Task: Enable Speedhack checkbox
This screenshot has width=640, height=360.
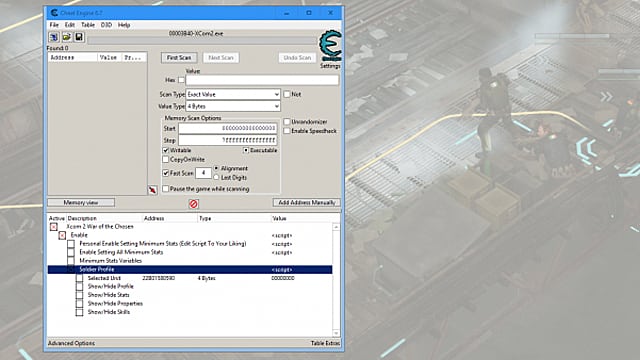Action: 287,131
